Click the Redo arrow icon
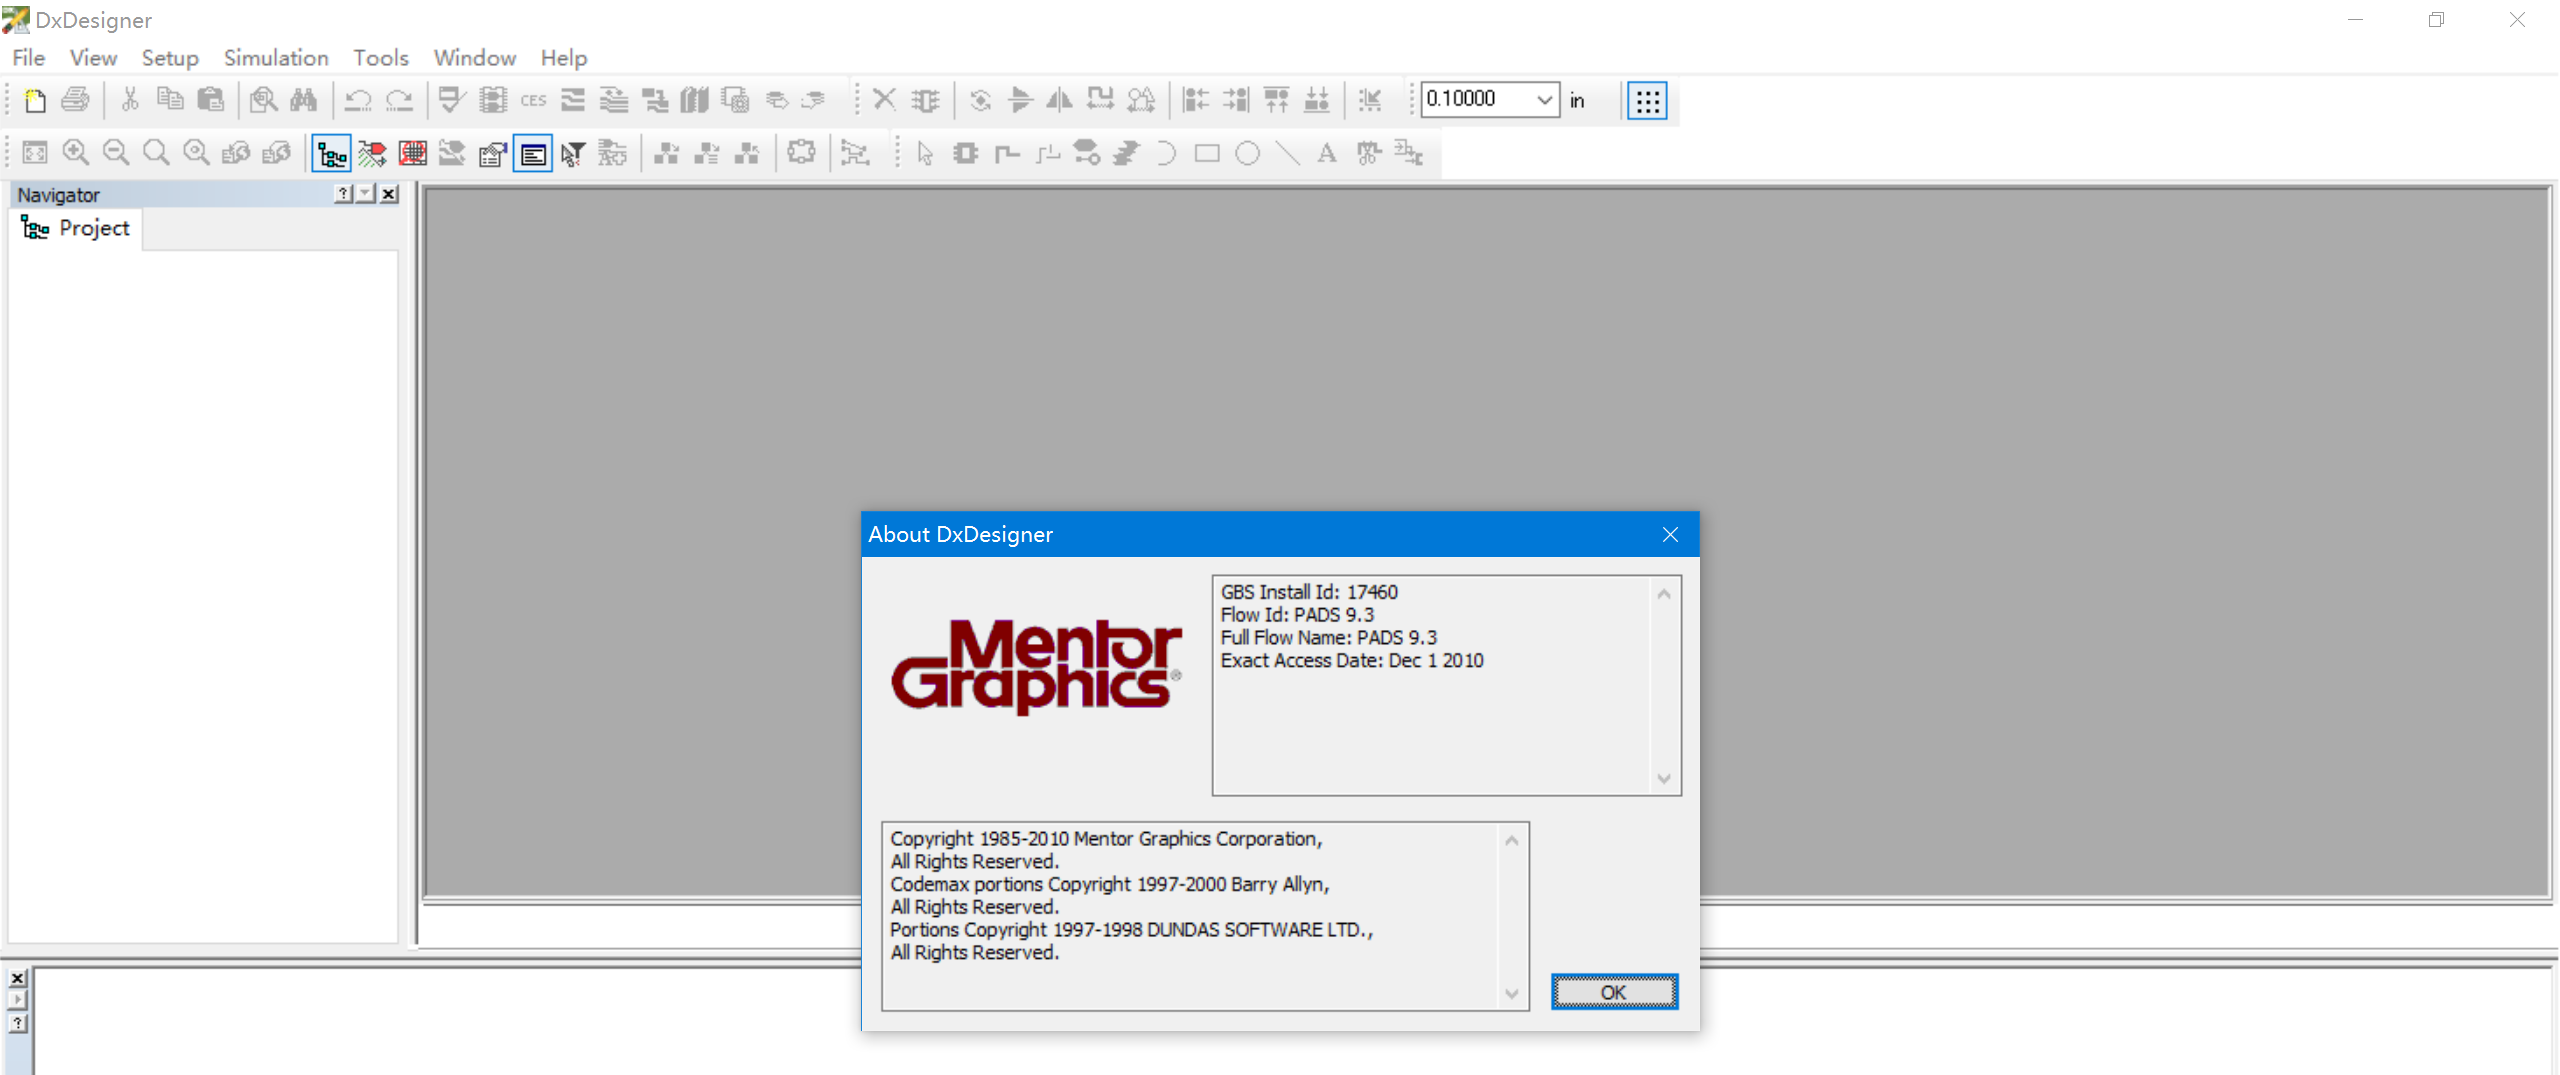 tap(399, 100)
